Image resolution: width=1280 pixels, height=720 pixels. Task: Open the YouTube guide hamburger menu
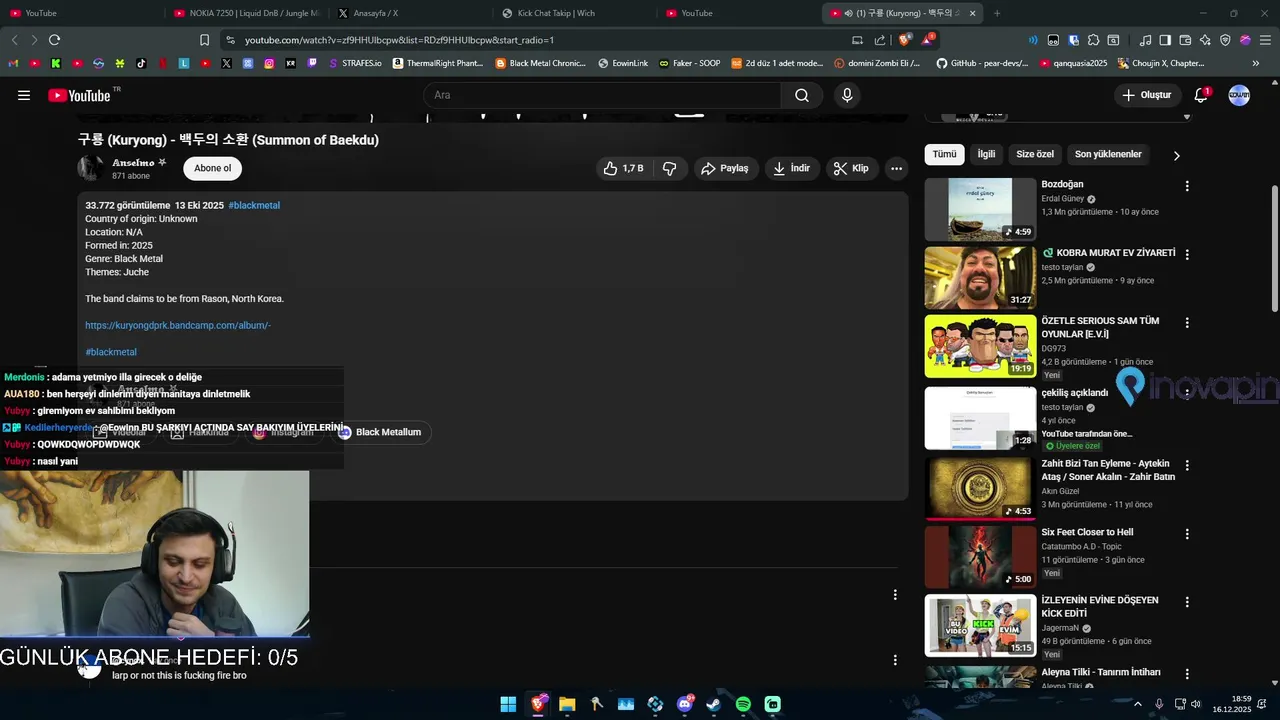click(24, 95)
